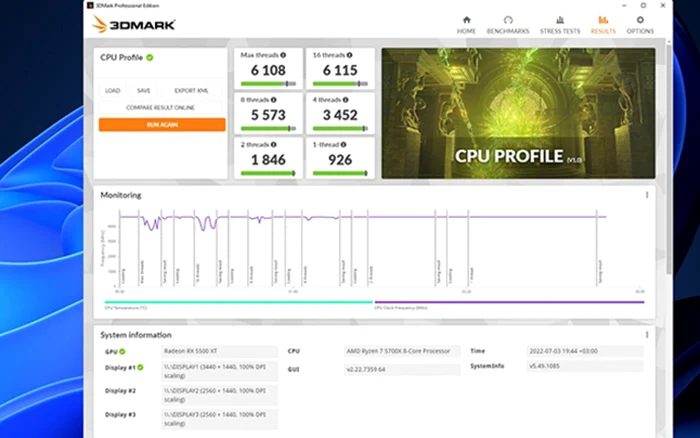Select the Results tab
The image size is (700, 438).
coord(603,25)
